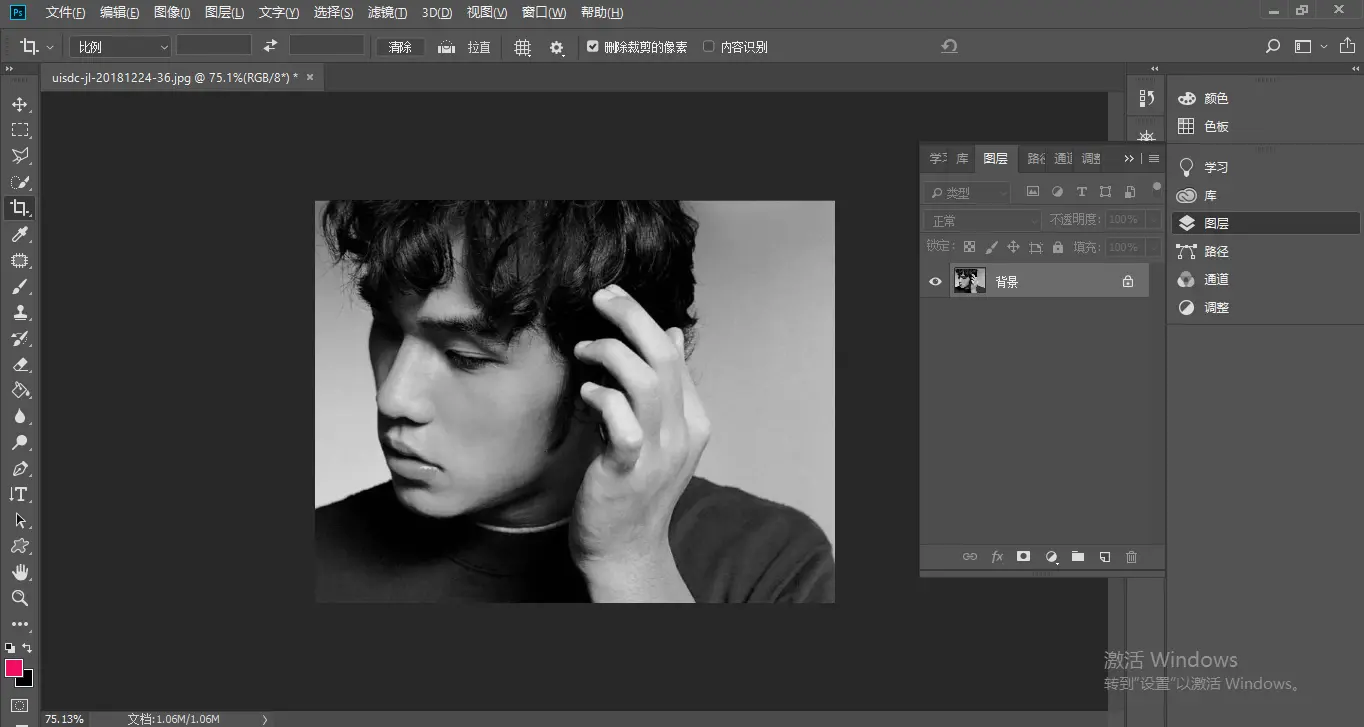
Task: Select the Zoom tool
Action: click(20, 598)
